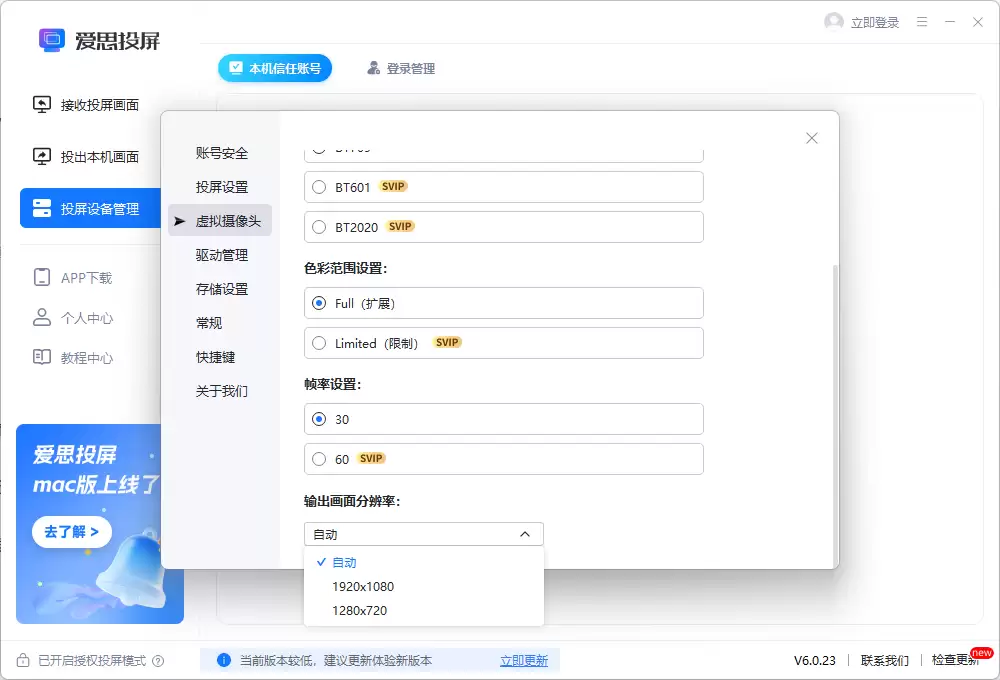Open 存储设置 settings section
1000x680 pixels.
[221, 289]
